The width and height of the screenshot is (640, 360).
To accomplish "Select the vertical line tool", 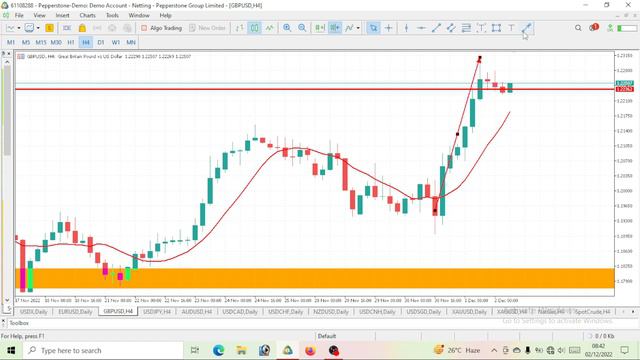I will [x=406, y=28].
